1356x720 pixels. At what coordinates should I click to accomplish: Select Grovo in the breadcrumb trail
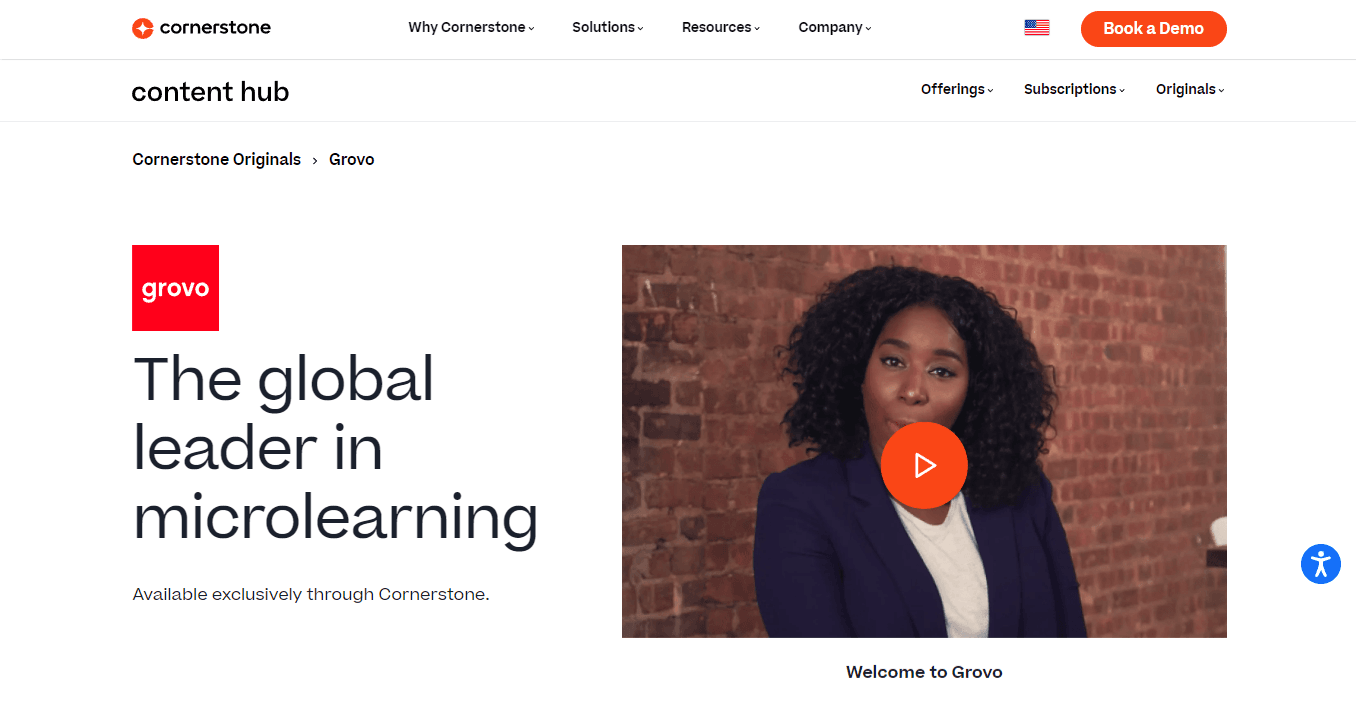pos(351,159)
